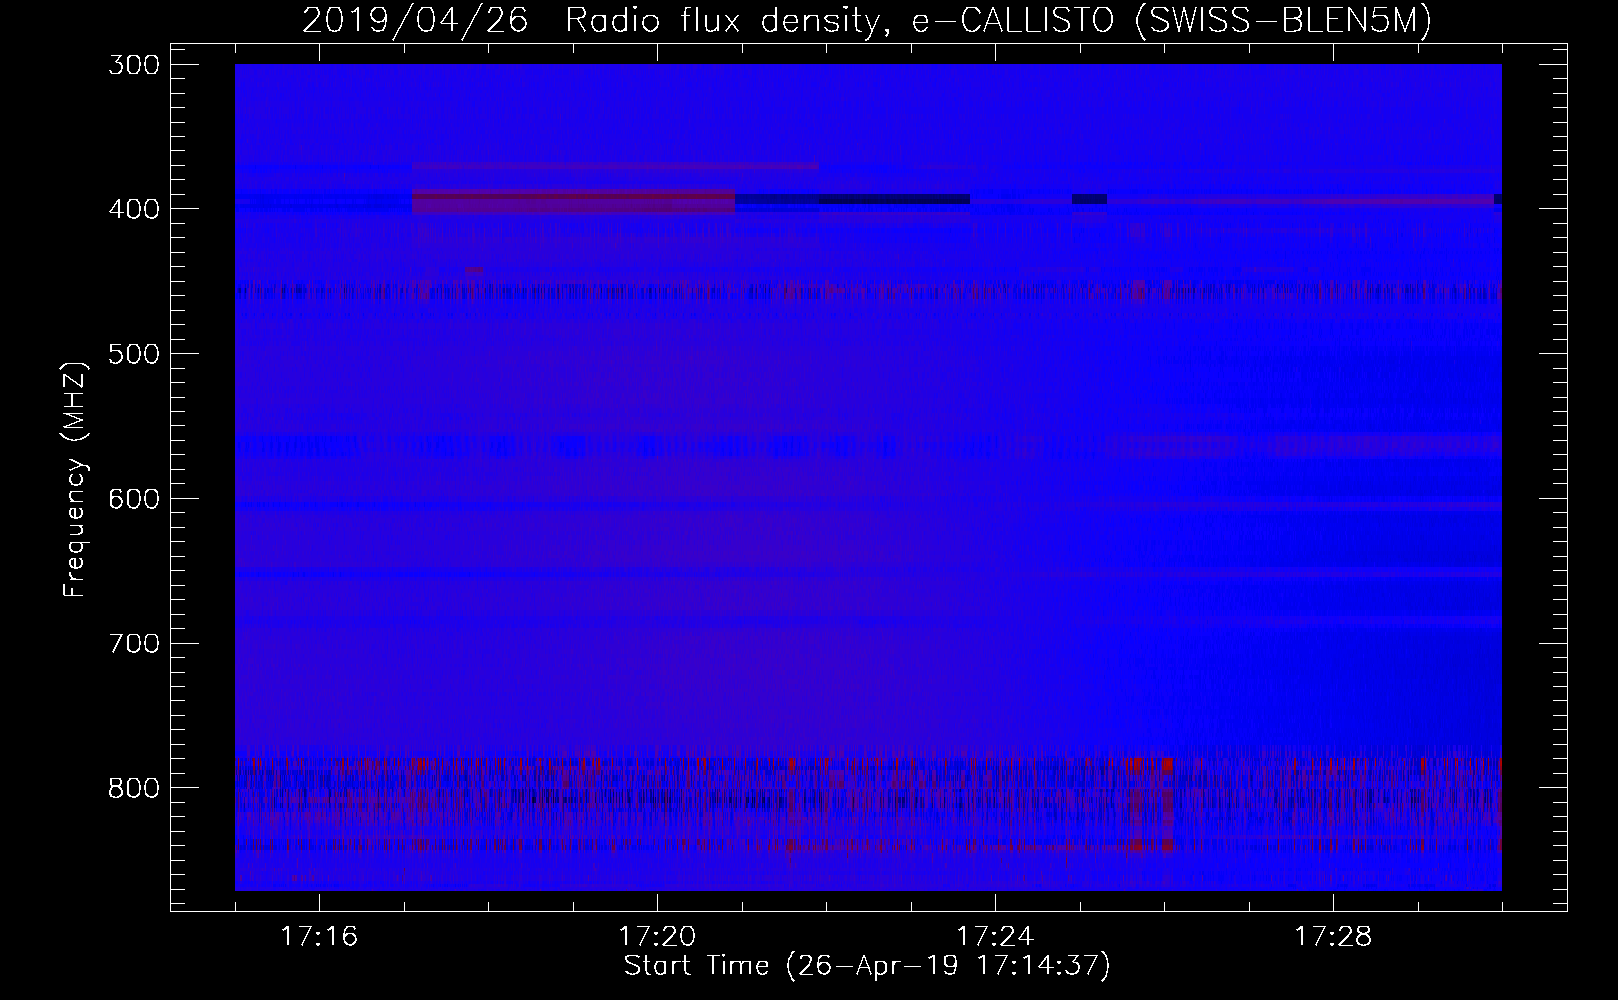Click the 600 frequency tick label
Image resolution: width=1618 pixels, height=1000 pixels.
tap(132, 498)
